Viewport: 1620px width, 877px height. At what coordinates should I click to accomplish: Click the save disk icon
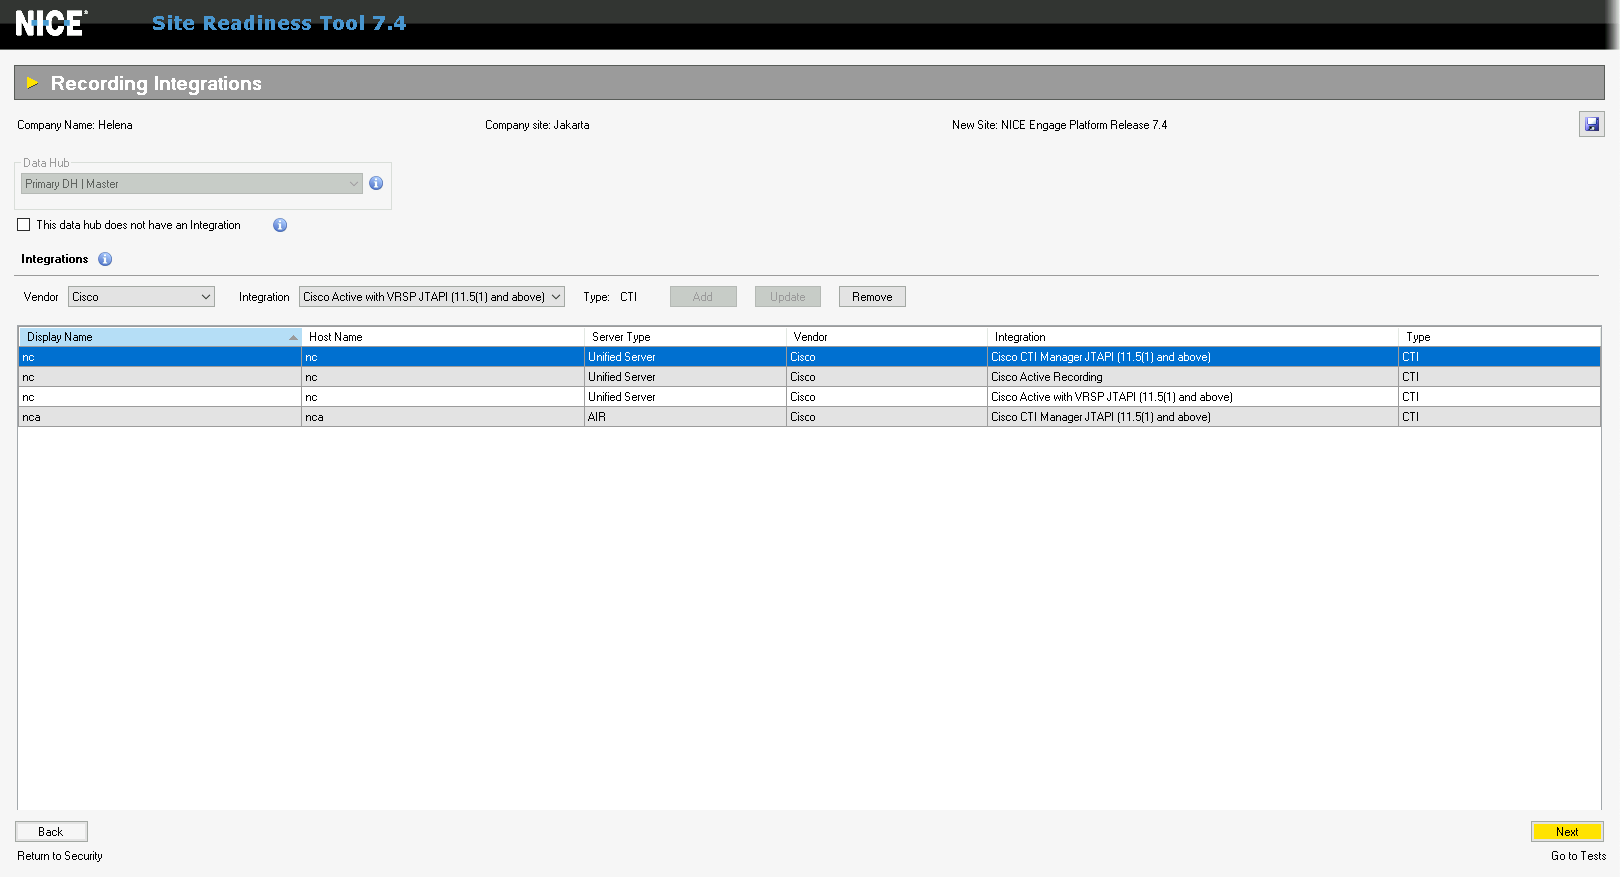pyautogui.click(x=1591, y=125)
